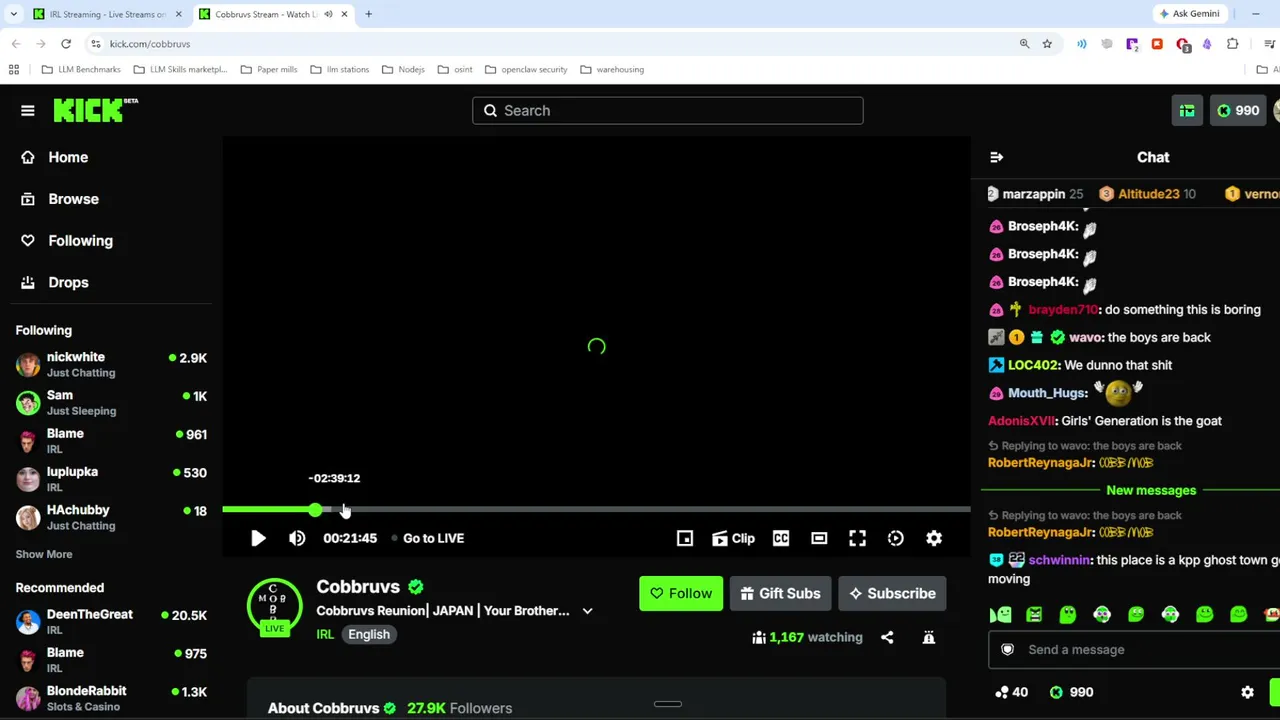Open Altitude23's leaderboard entry
The width and height of the screenshot is (1280, 720).
(1147, 194)
